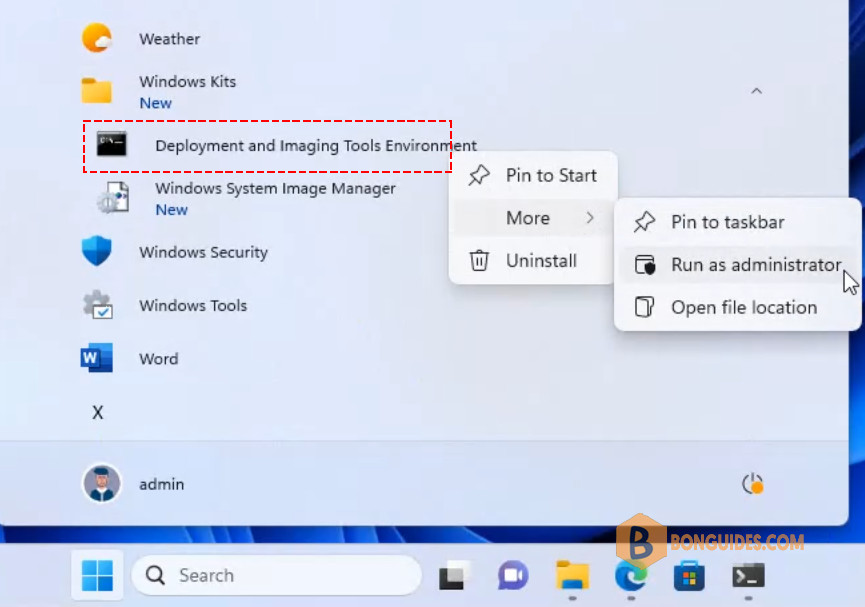Viewport: 865px width, 607px height.
Task: Choose Run as administrator
Action: coord(738,265)
